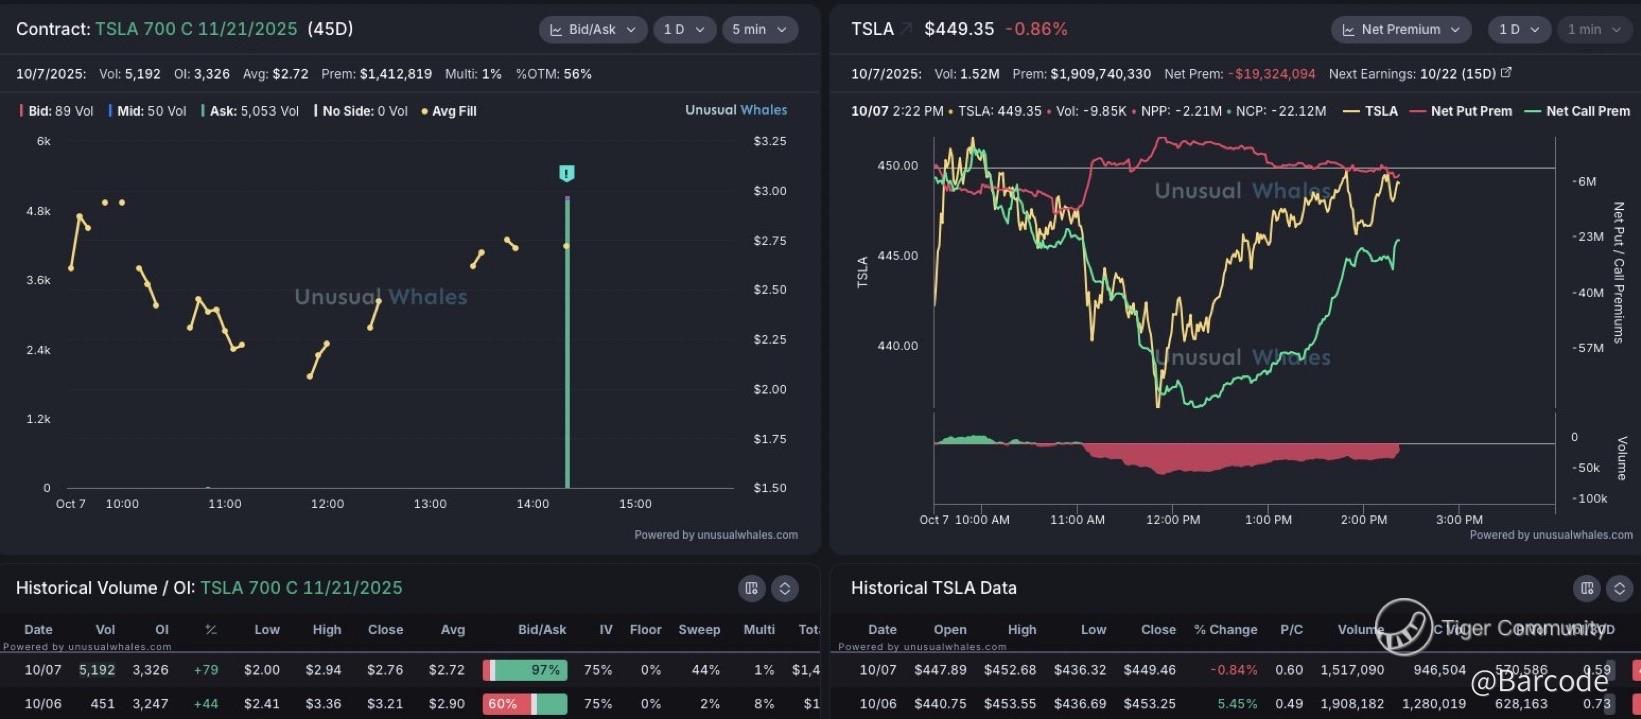Screen dimensions: 1641x719
Task: Click the TSLA ticker external arrow icon
Action: coord(906,29)
